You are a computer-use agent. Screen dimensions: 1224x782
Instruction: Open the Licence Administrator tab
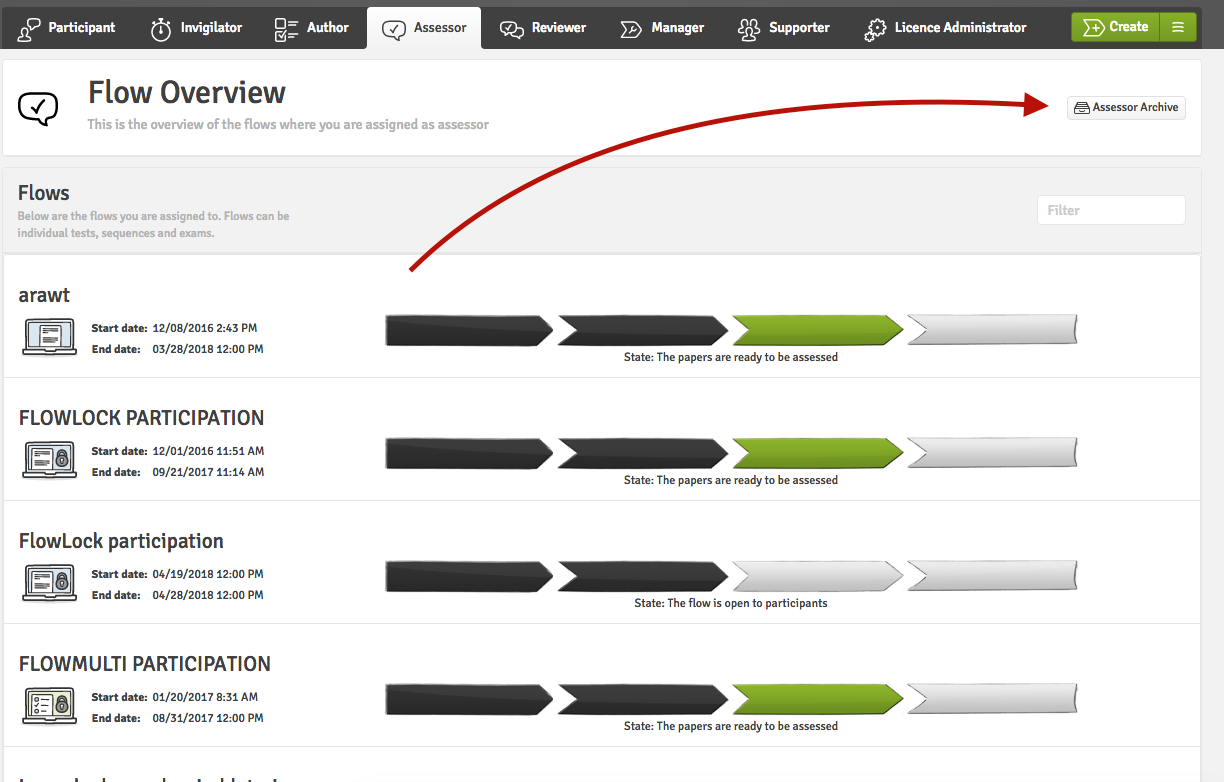click(945, 28)
